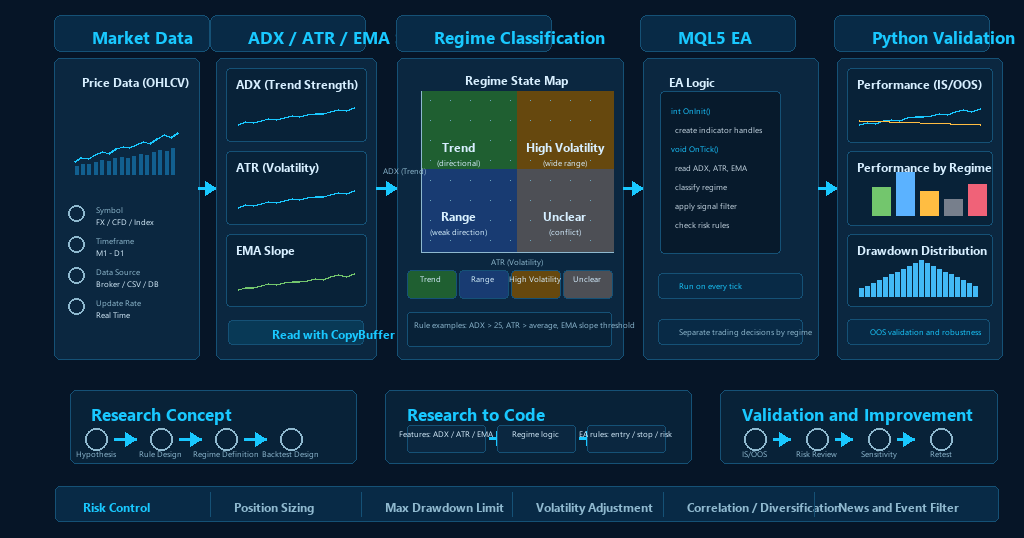Click the green bar in Performance by Regime

(x=882, y=202)
